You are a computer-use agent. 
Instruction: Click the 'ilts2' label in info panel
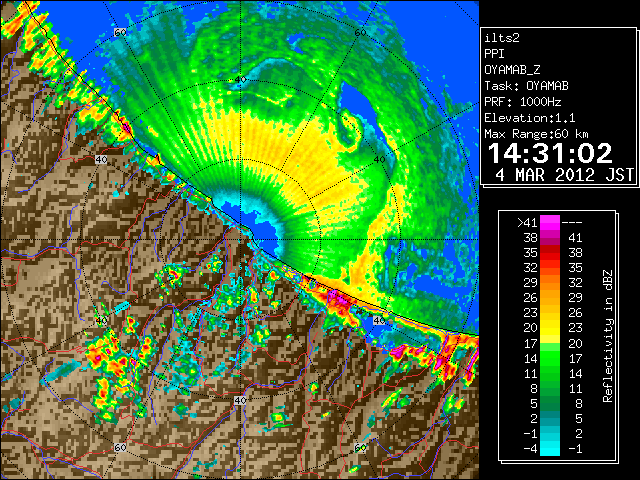502,38
